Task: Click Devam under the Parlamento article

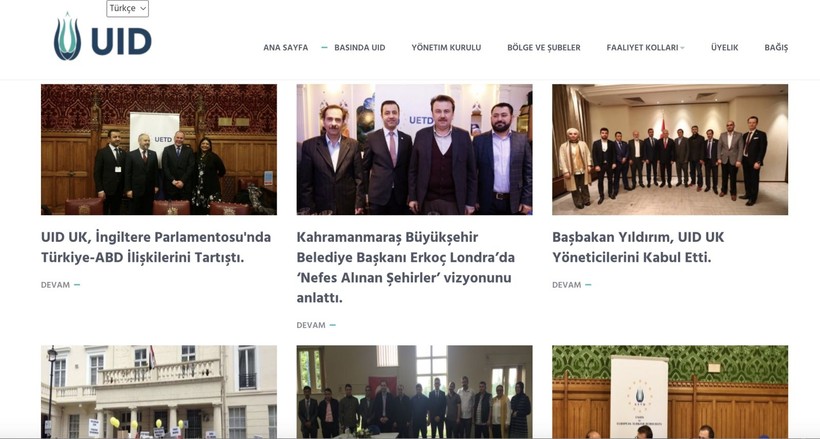Action: pyautogui.click(x=60, y=285)
